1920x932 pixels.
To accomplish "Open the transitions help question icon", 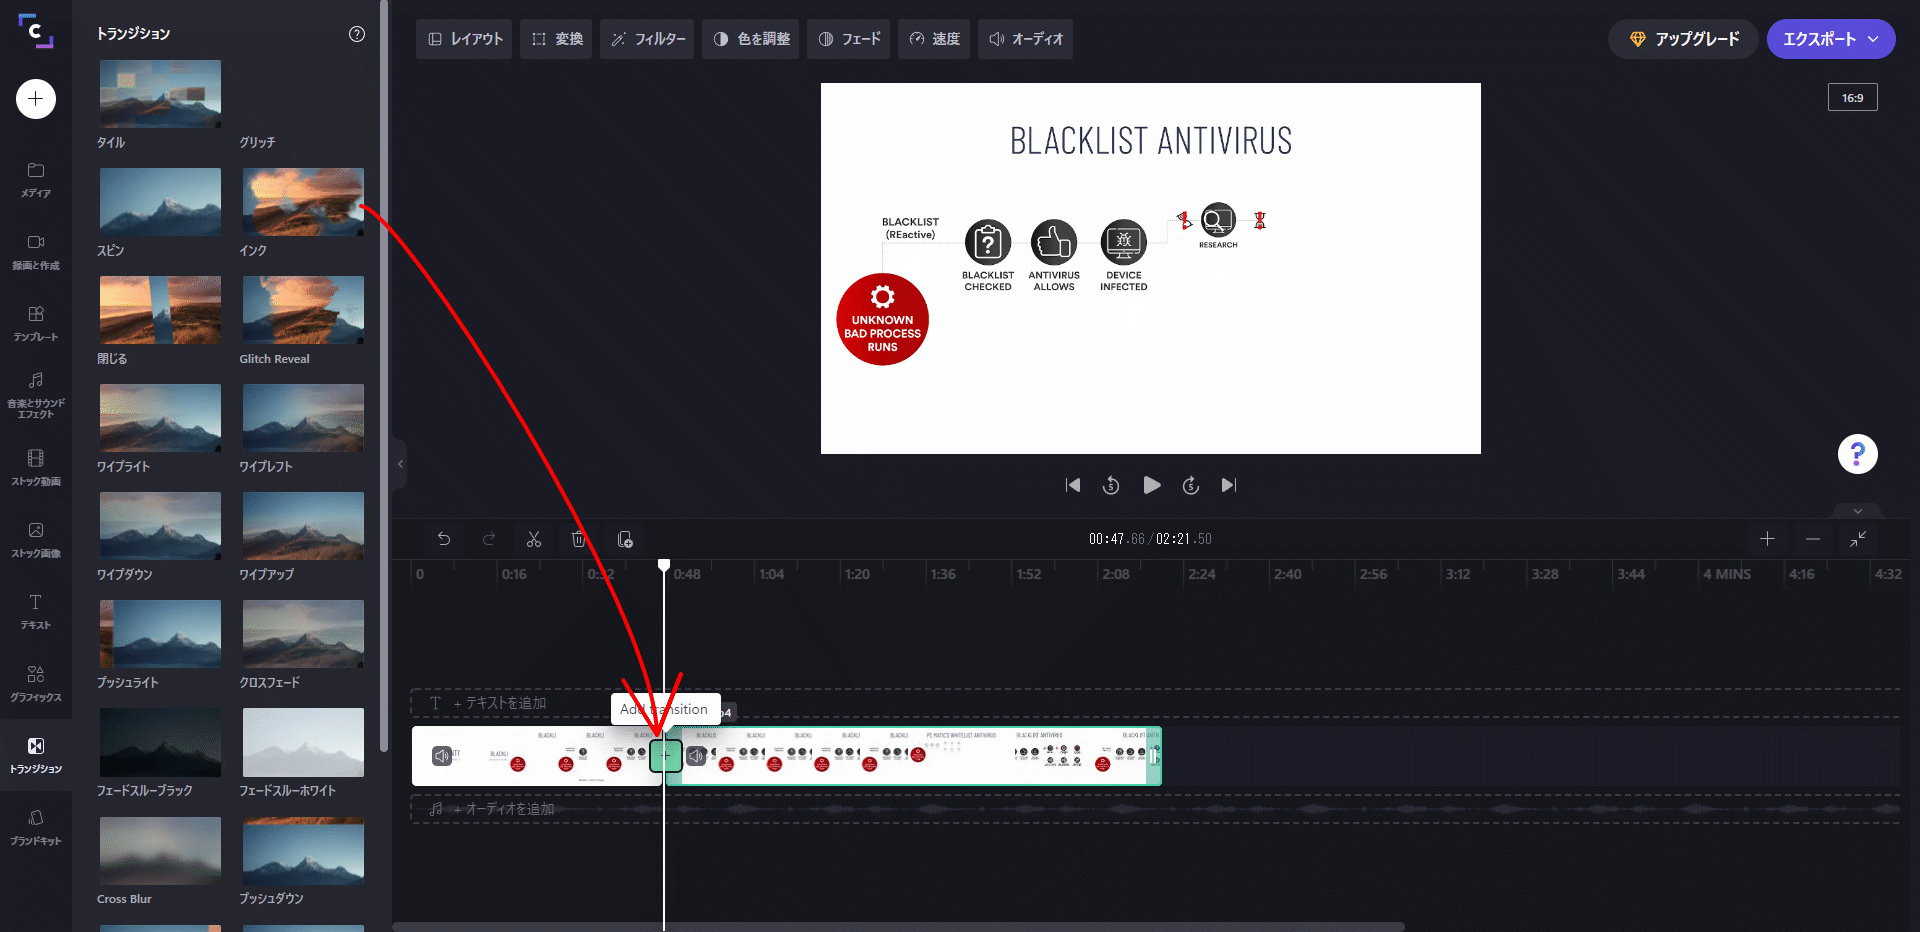I will coord(357,34).
